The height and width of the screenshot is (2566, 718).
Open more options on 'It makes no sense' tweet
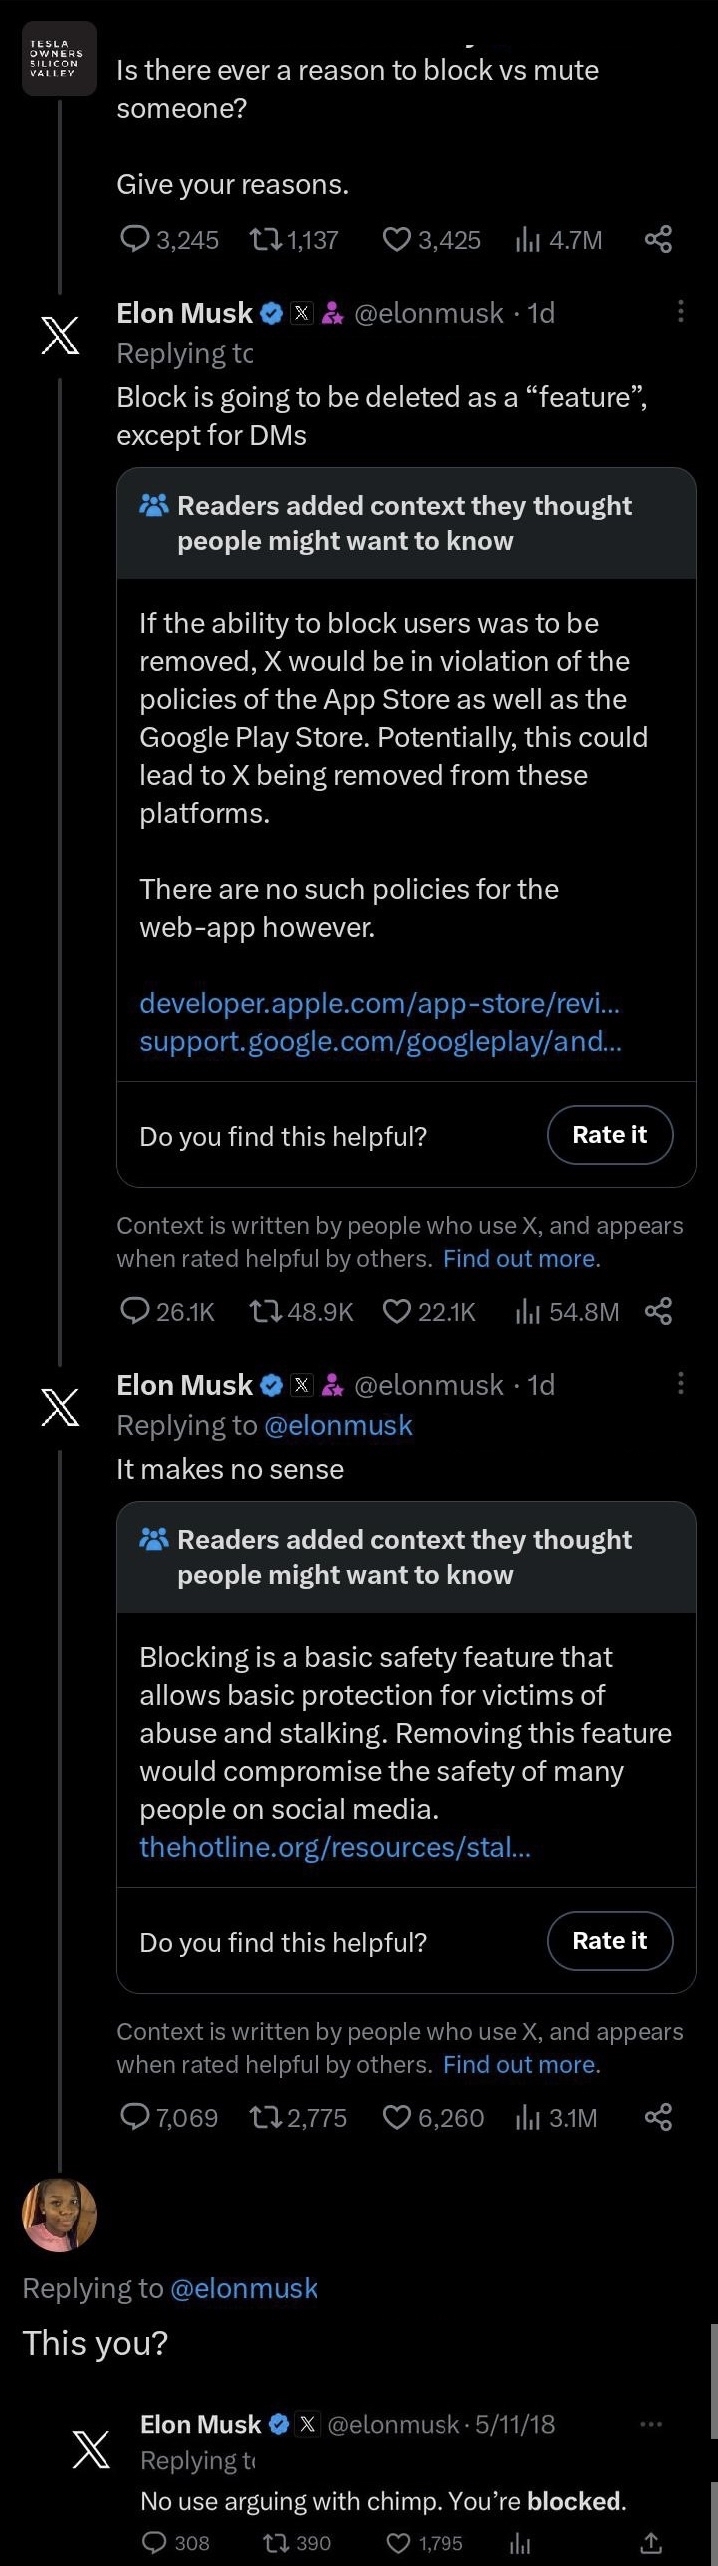tap(680, 1383)
